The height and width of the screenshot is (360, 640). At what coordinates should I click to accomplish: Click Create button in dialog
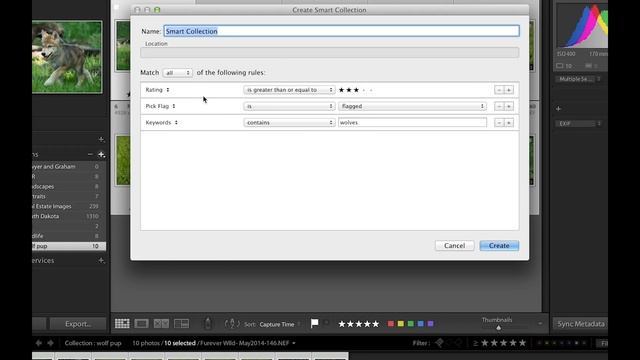pos(499,245)
